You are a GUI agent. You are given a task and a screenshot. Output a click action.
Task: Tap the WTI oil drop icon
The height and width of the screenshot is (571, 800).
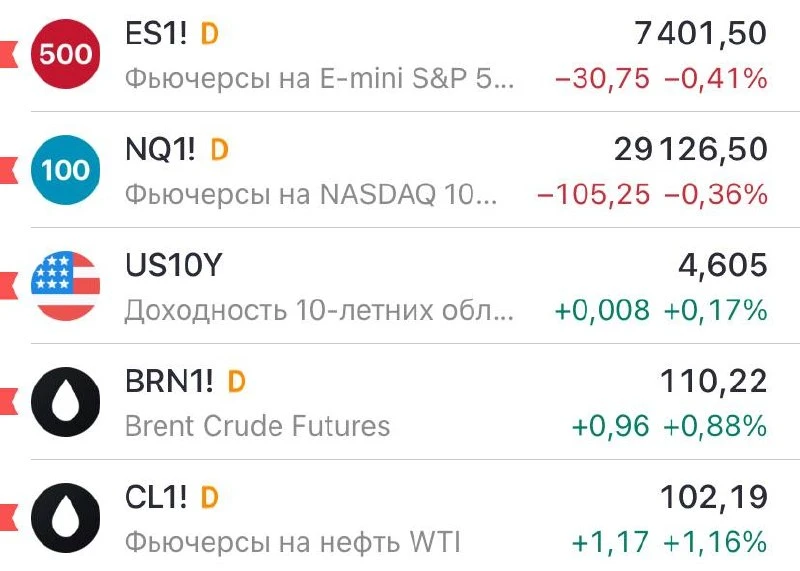click(x=65, y=518)
